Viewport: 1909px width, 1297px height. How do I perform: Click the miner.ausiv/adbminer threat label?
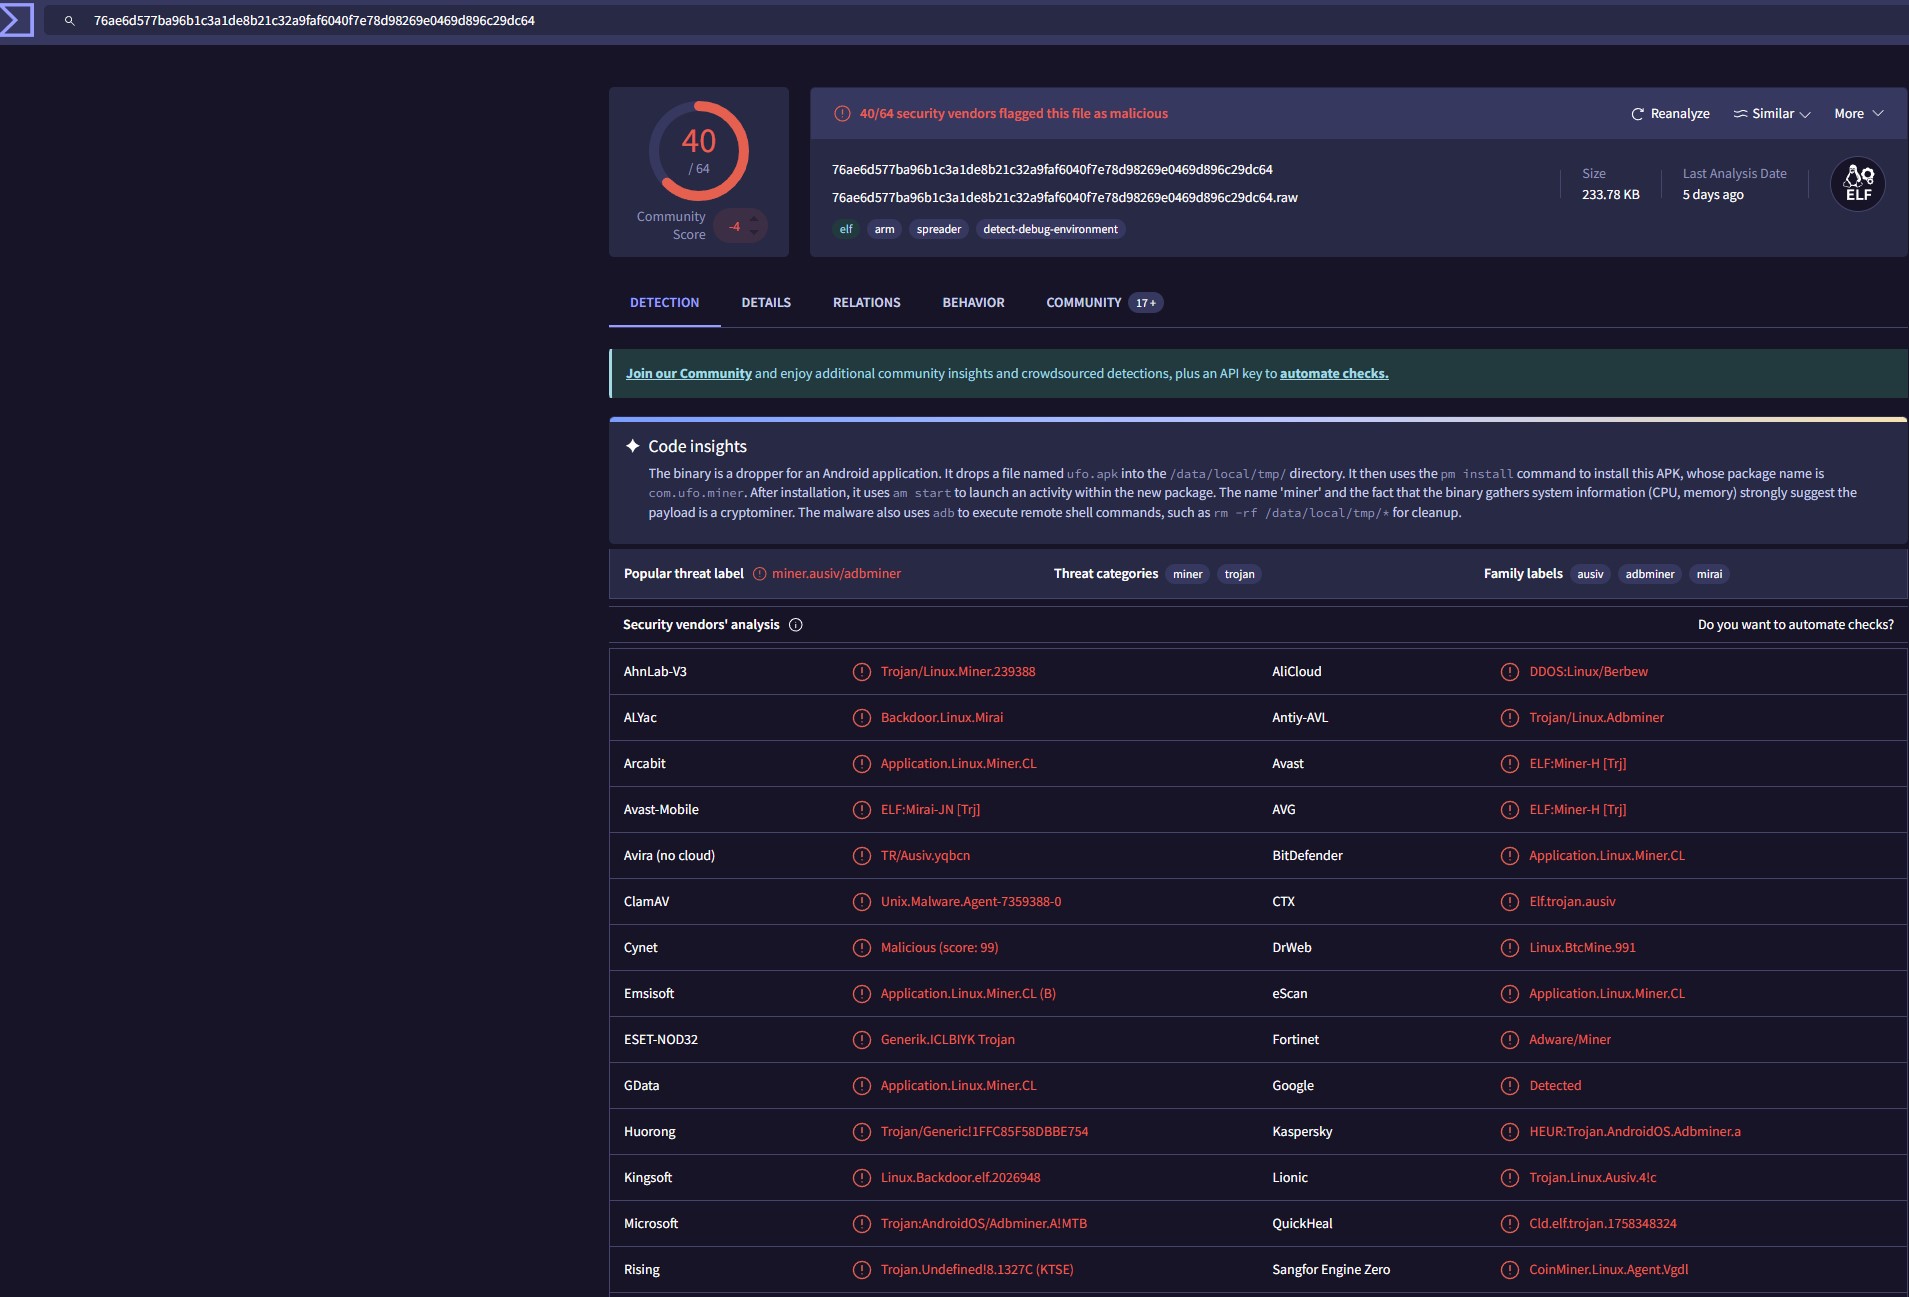[x=836, y=574]
